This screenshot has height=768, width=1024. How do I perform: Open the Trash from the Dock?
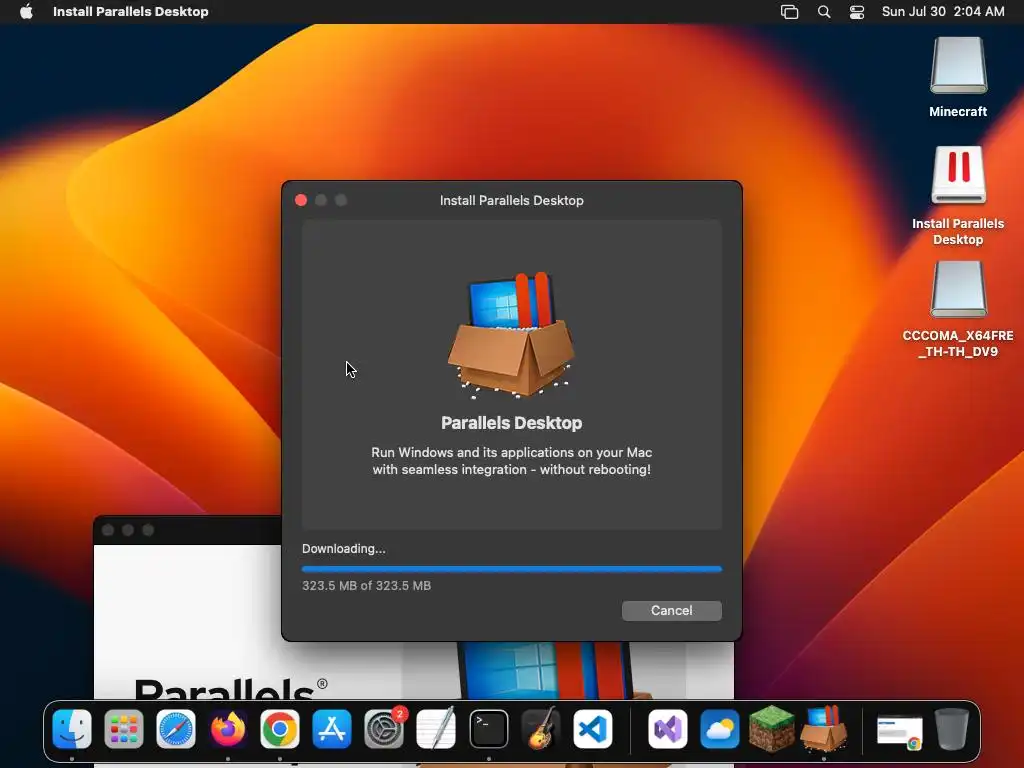click(952, 729)
